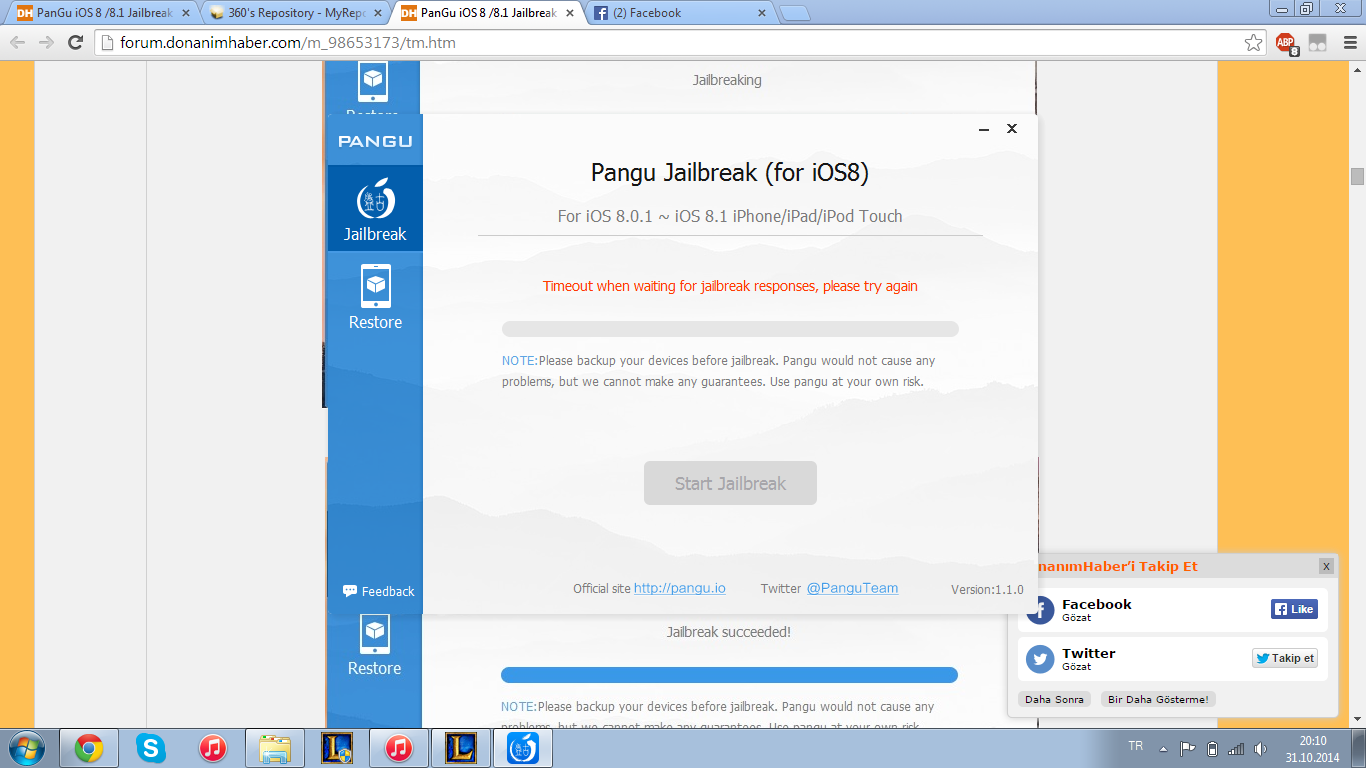1366x768 pixels.
Task: Click the gray jailbreak progress bar
Action: pos(730,329)
